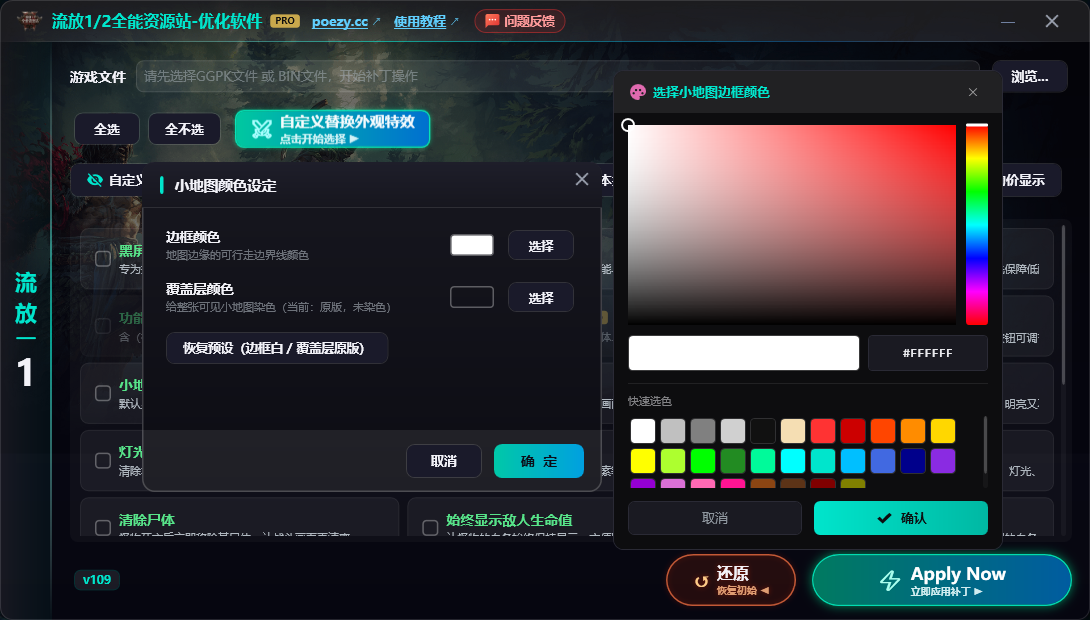Click the quick-color swatch list scrollbar
This screenshot has height=620, width=1090.
click(x=985, y=445)
